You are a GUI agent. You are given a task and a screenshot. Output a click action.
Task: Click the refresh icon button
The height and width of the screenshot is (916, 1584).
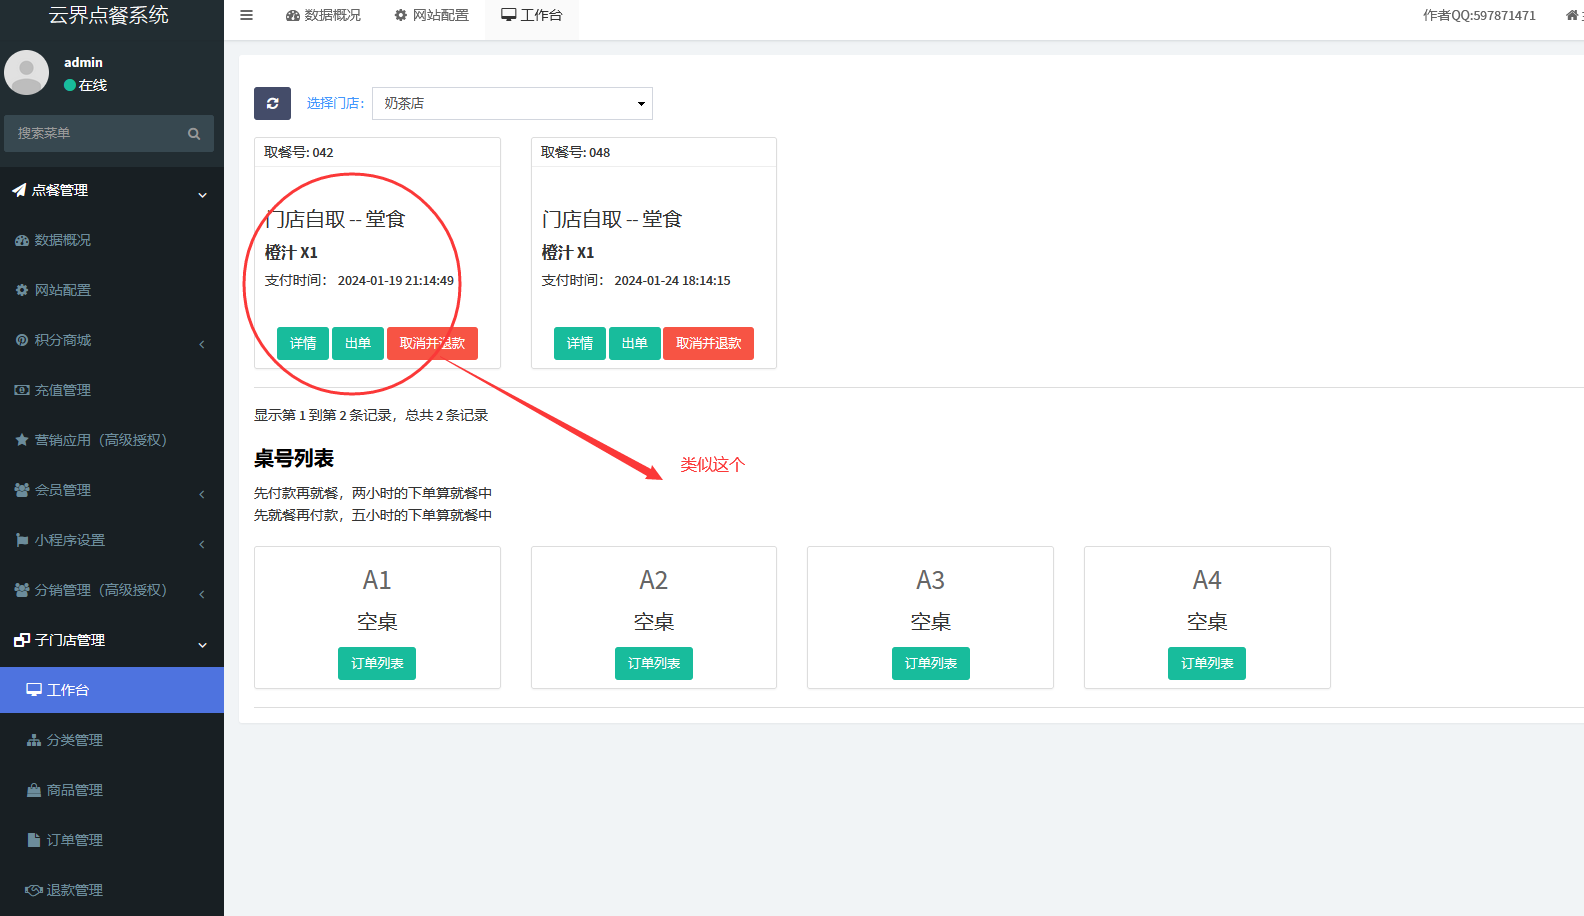272,103
